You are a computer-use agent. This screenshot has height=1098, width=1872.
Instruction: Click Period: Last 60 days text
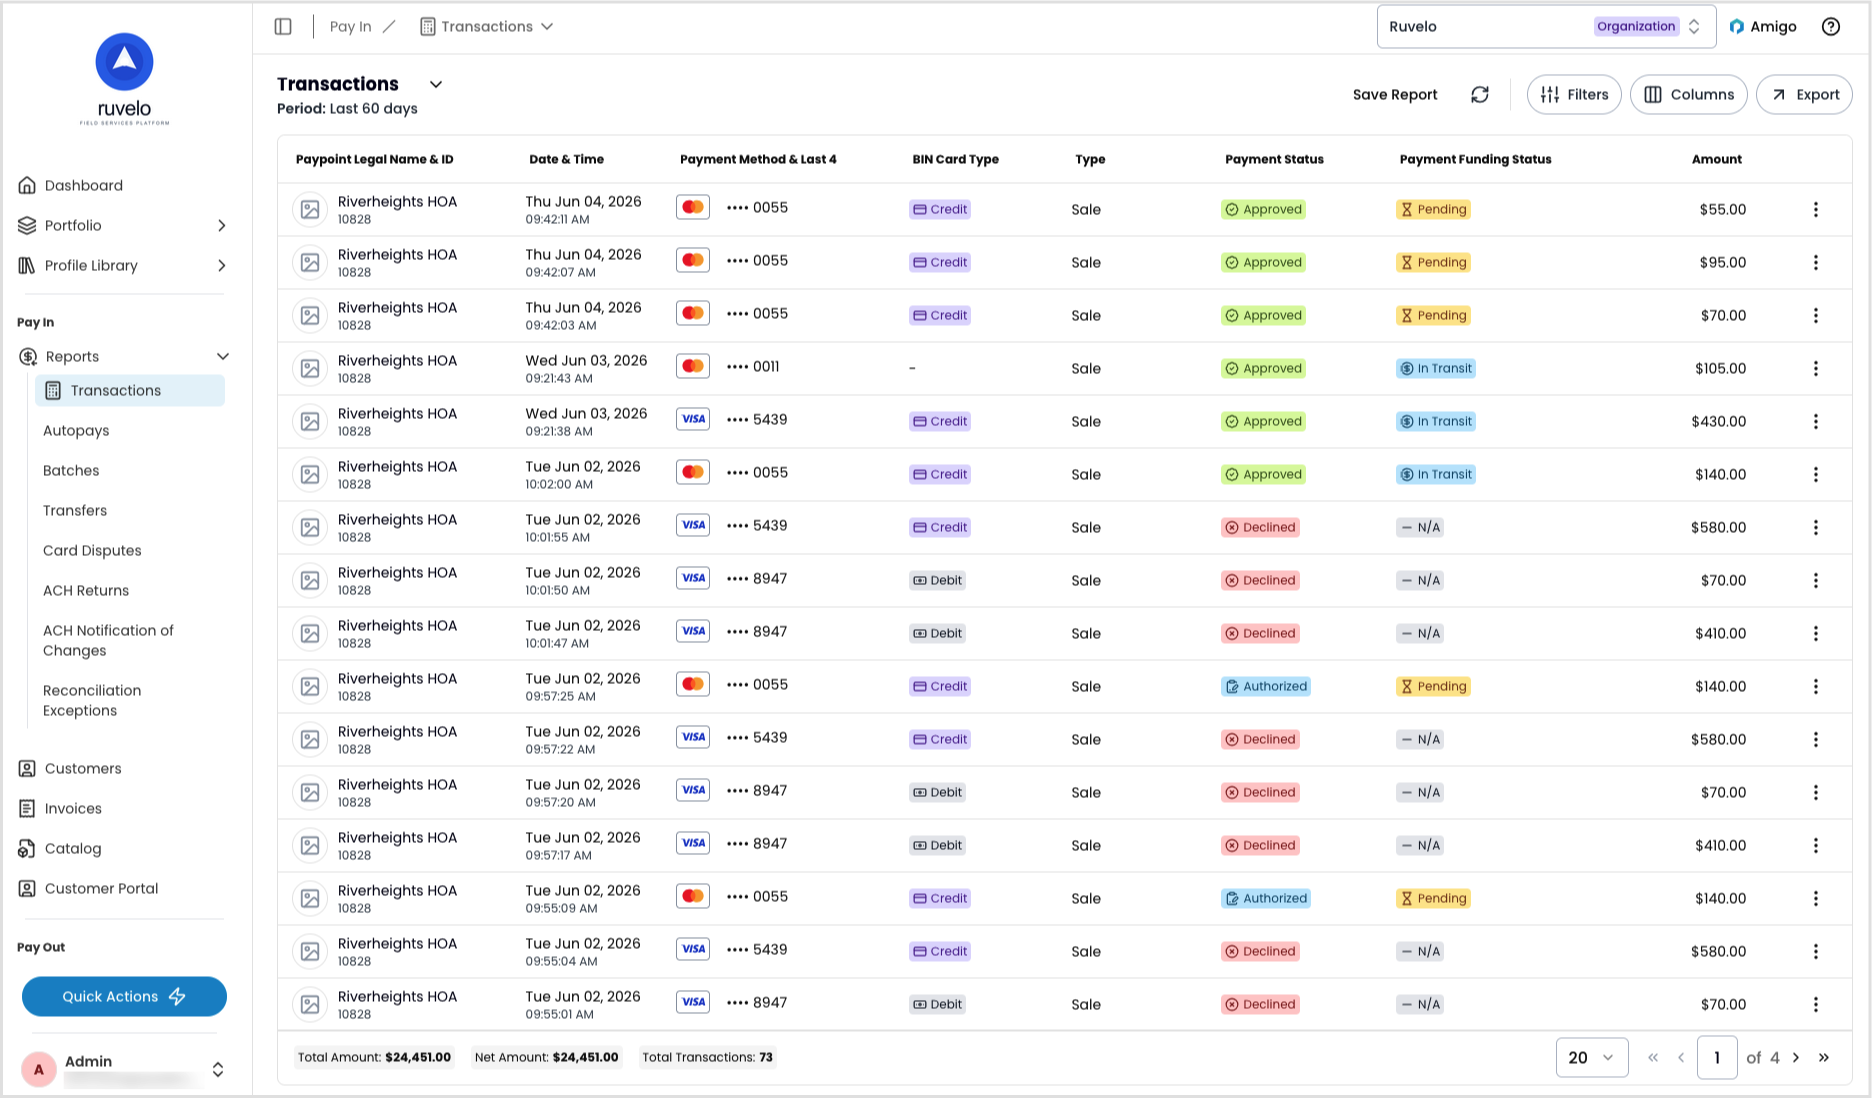(x=347, y=109)
